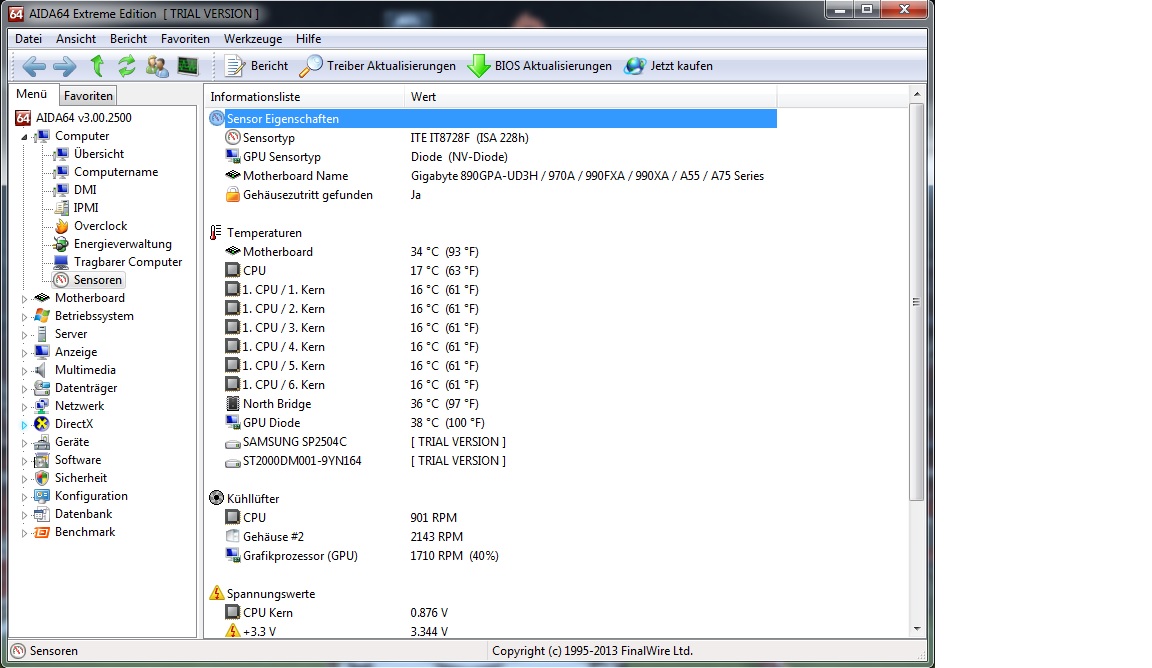Viewport: 1152px width, 668px height.
Task: Collapse the Computer tree node
Action: point(24,137)
